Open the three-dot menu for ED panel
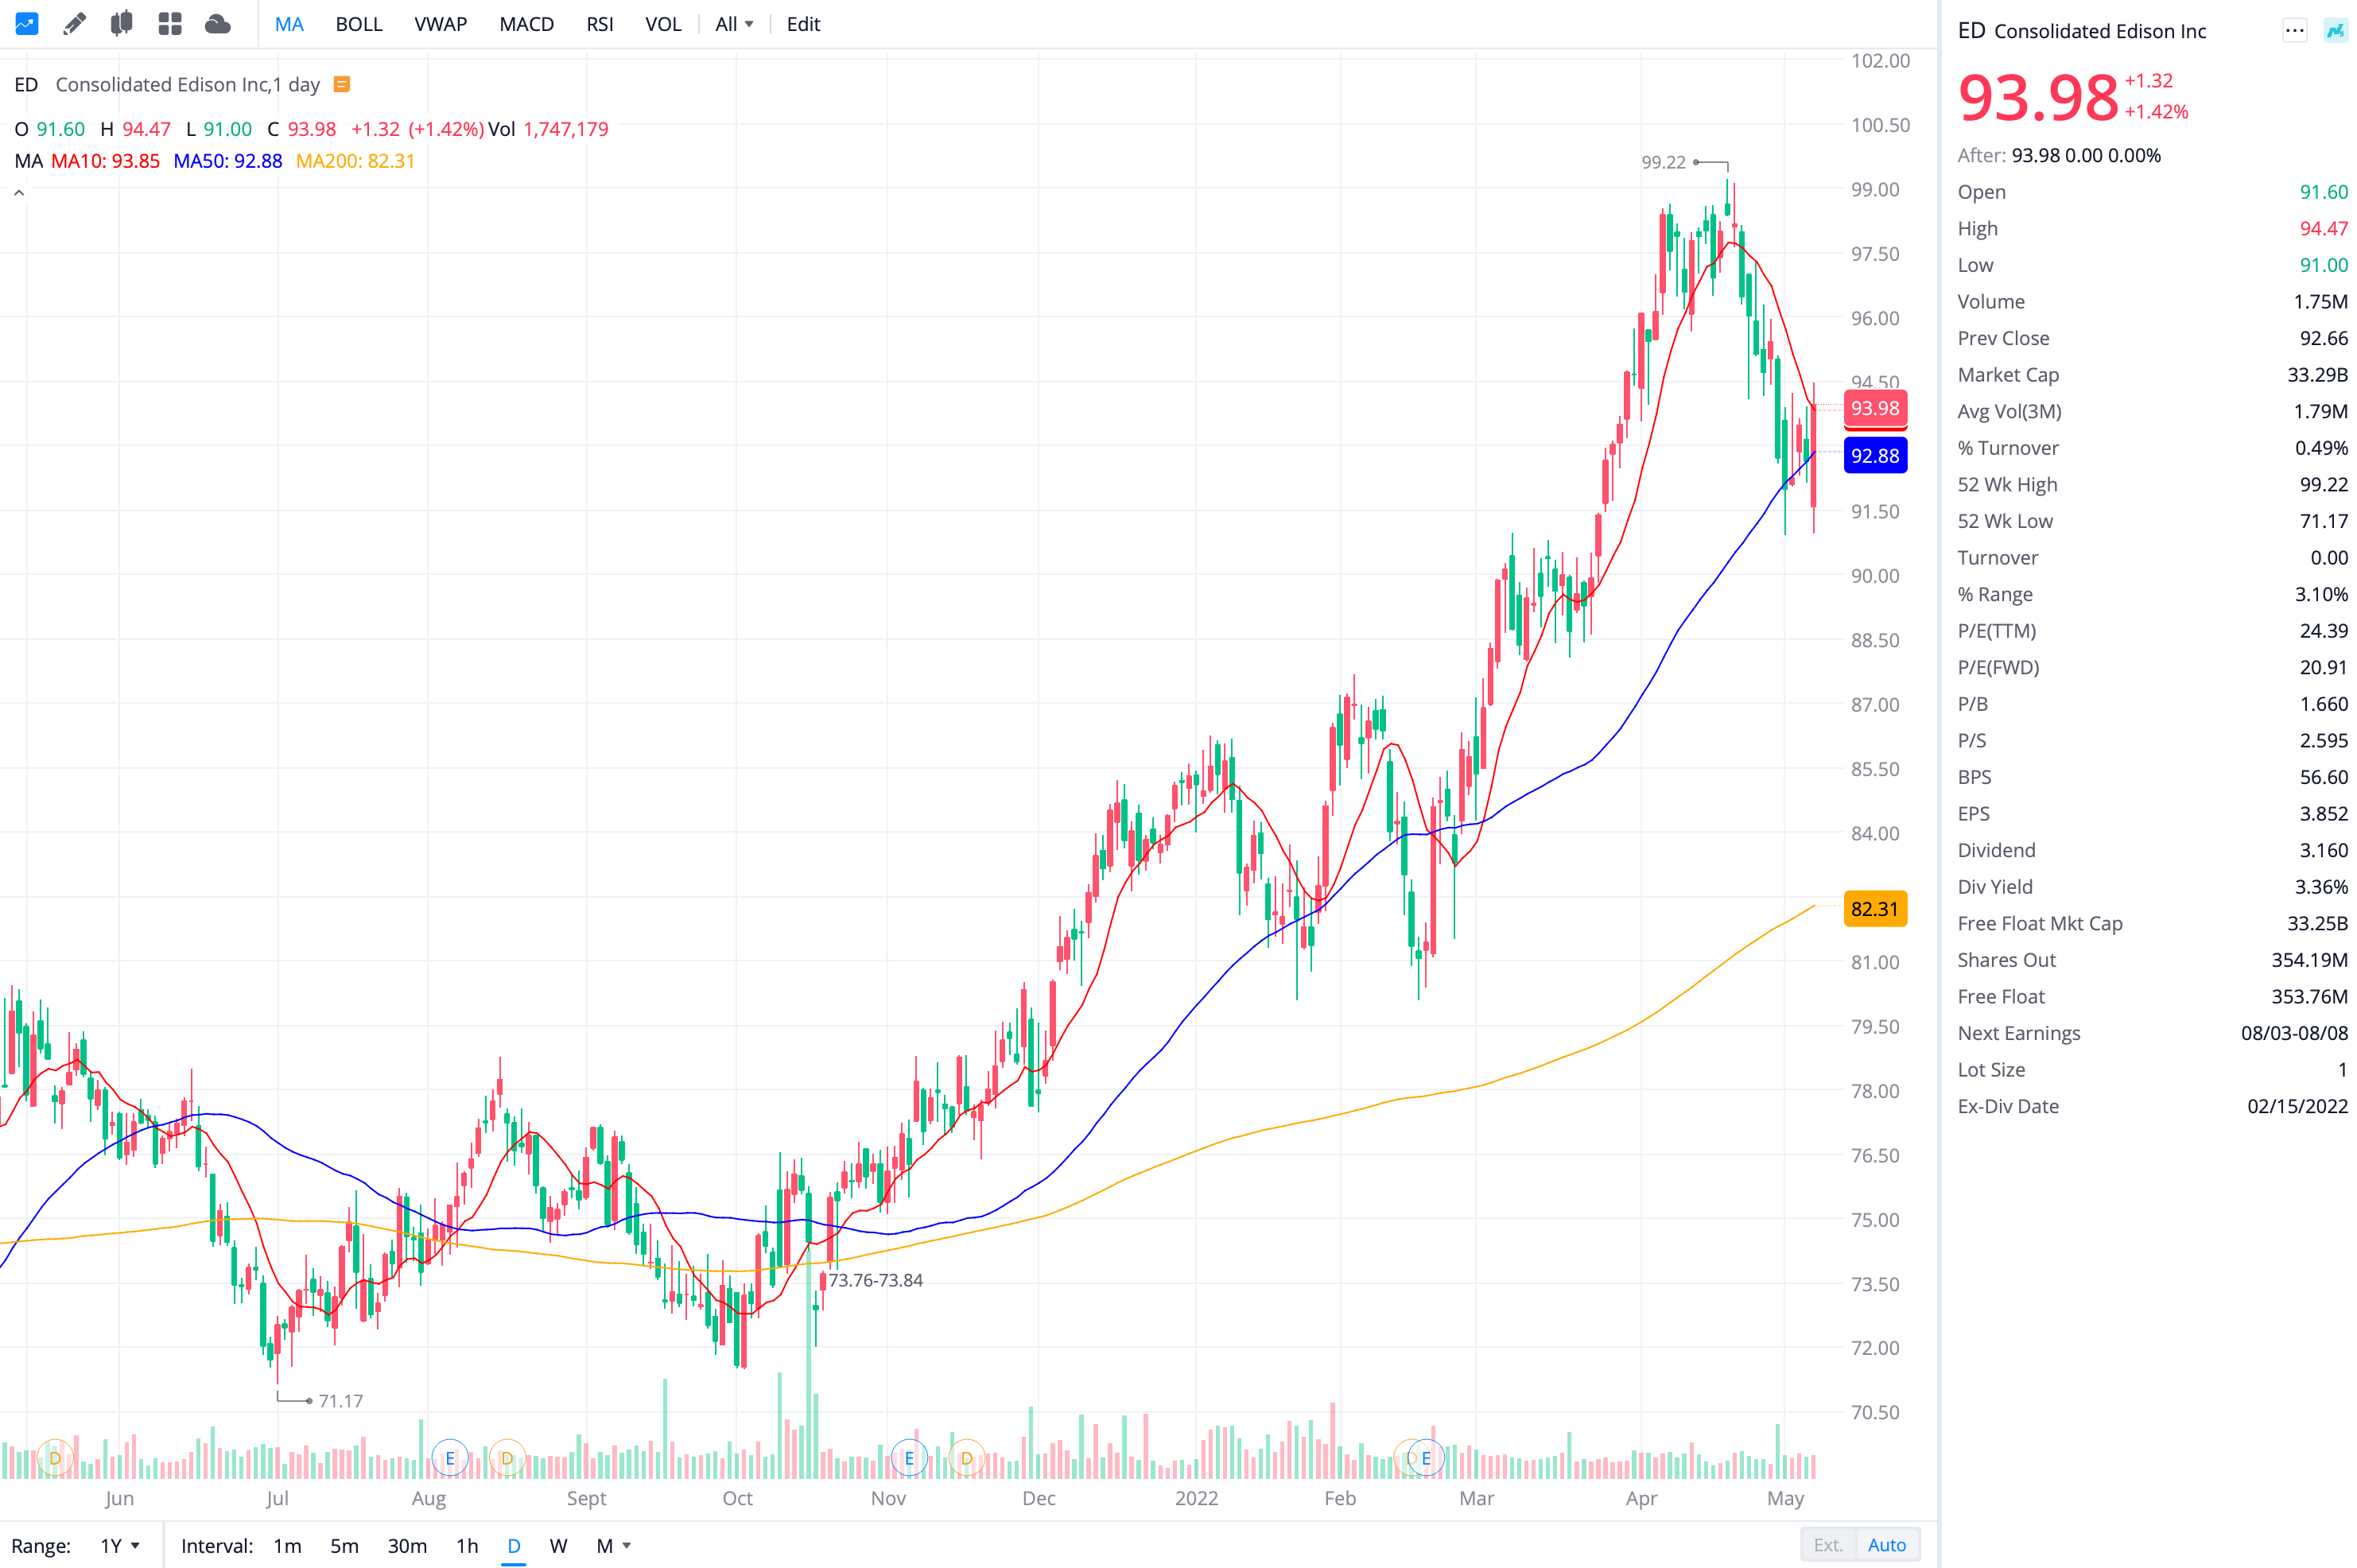 [x=2294, y=31]
